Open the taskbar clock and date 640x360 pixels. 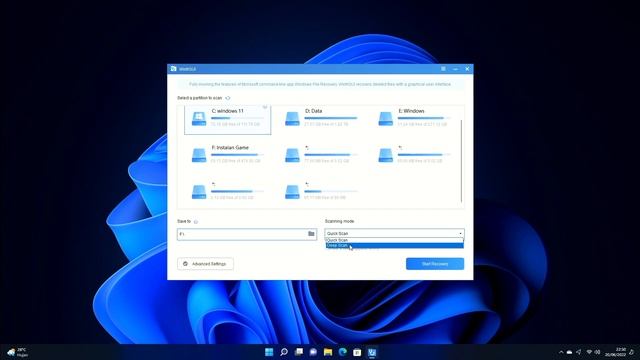coord(616,352)
